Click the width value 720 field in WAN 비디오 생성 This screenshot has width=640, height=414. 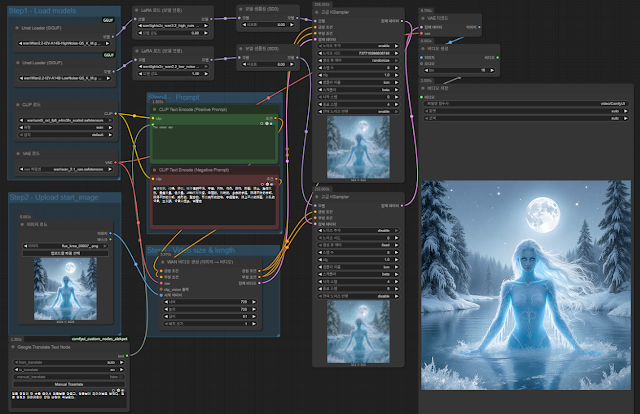click(x=210, y=302)
